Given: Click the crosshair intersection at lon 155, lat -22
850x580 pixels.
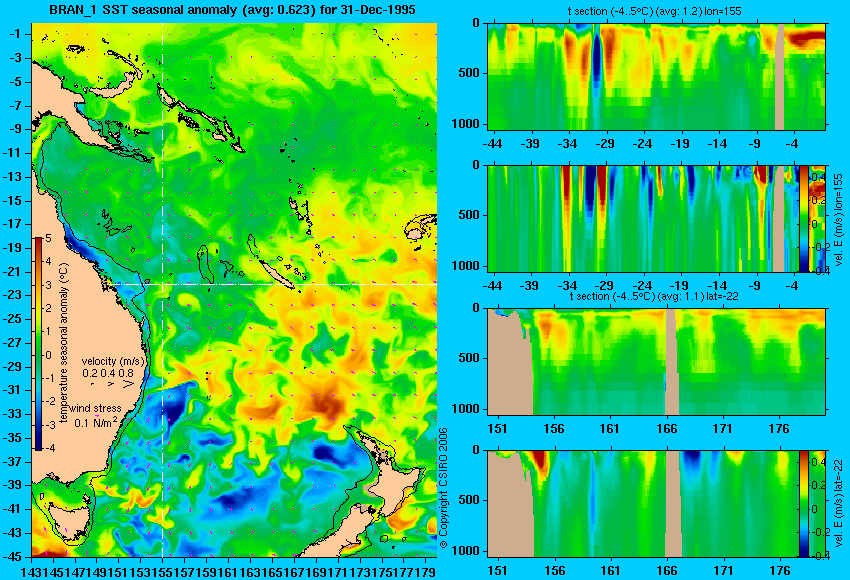Looking at the screenshot, I should point(163,284).
